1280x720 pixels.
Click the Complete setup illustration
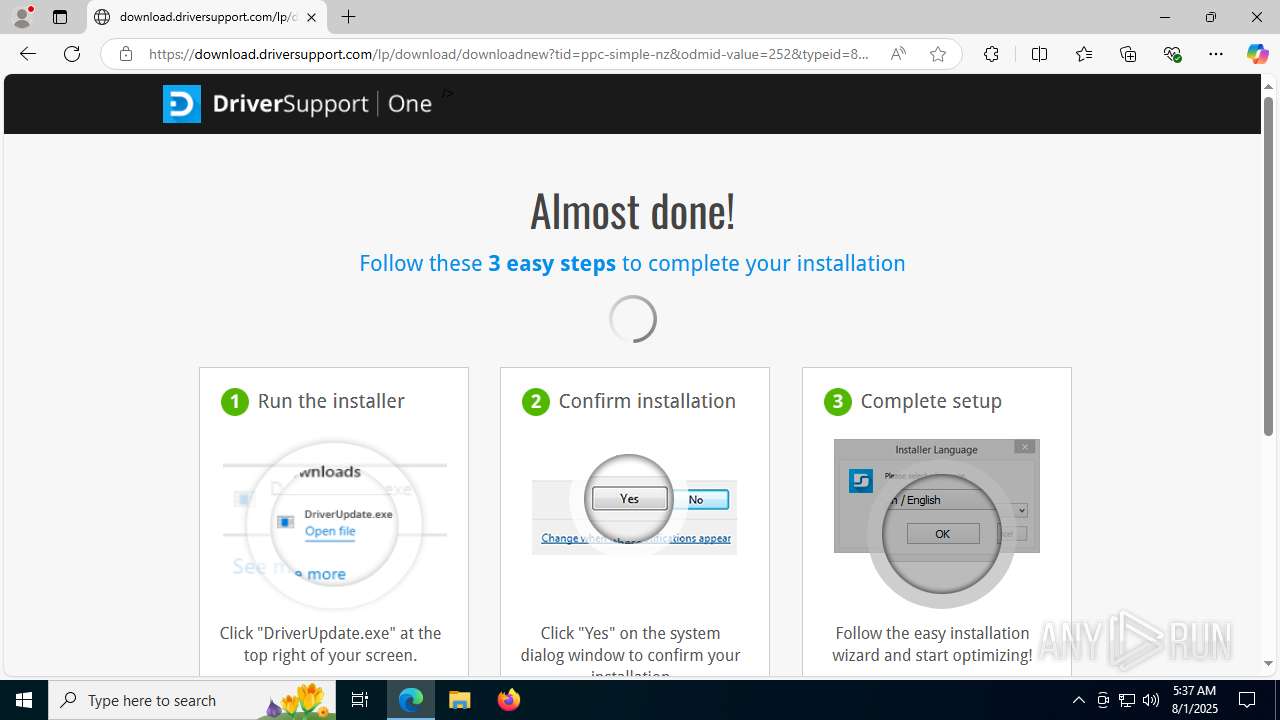tap(937, 522)
